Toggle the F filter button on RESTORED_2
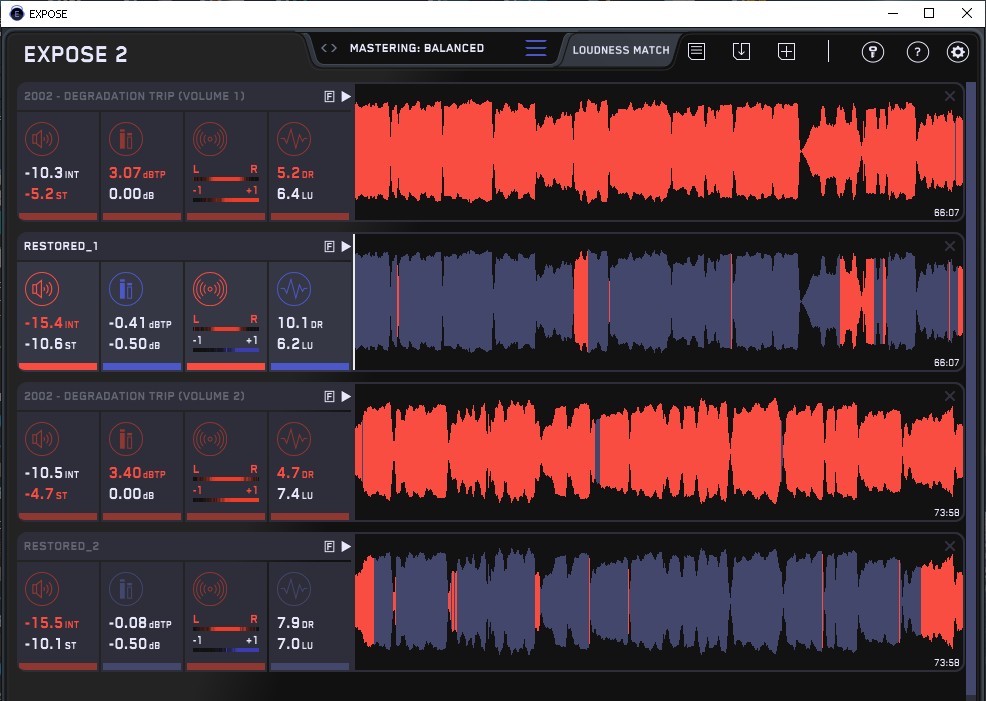The width and height of the screenshot is (986, 701). pyautogui.click(x=329, y=547)
